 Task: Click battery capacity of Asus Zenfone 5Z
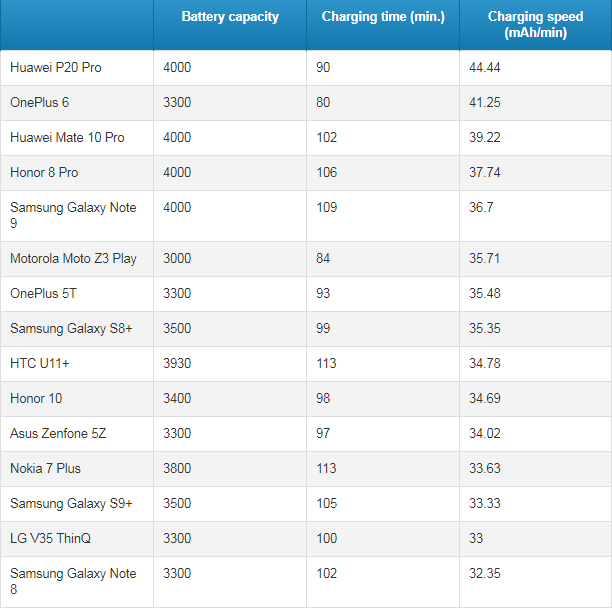(x=177, y=434)
